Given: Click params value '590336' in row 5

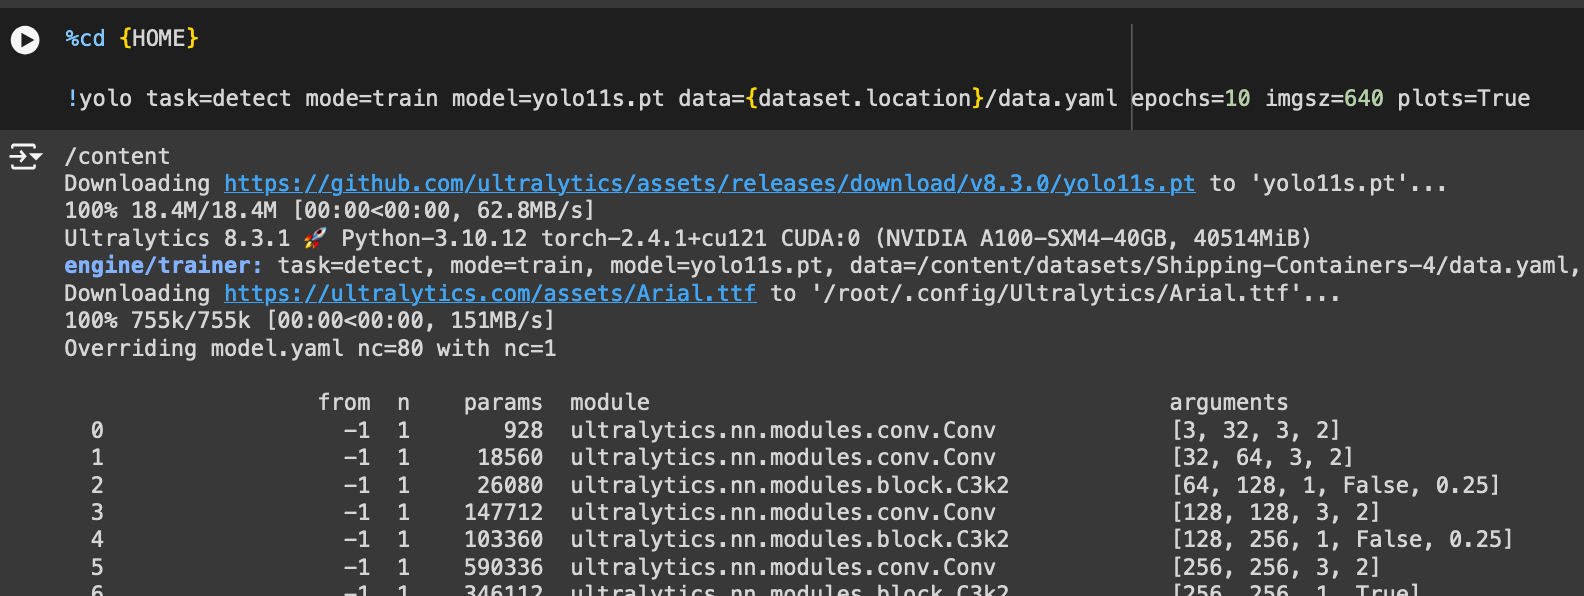Looking at the screenshot, I should pyautogui.click(x=503, y=567).
